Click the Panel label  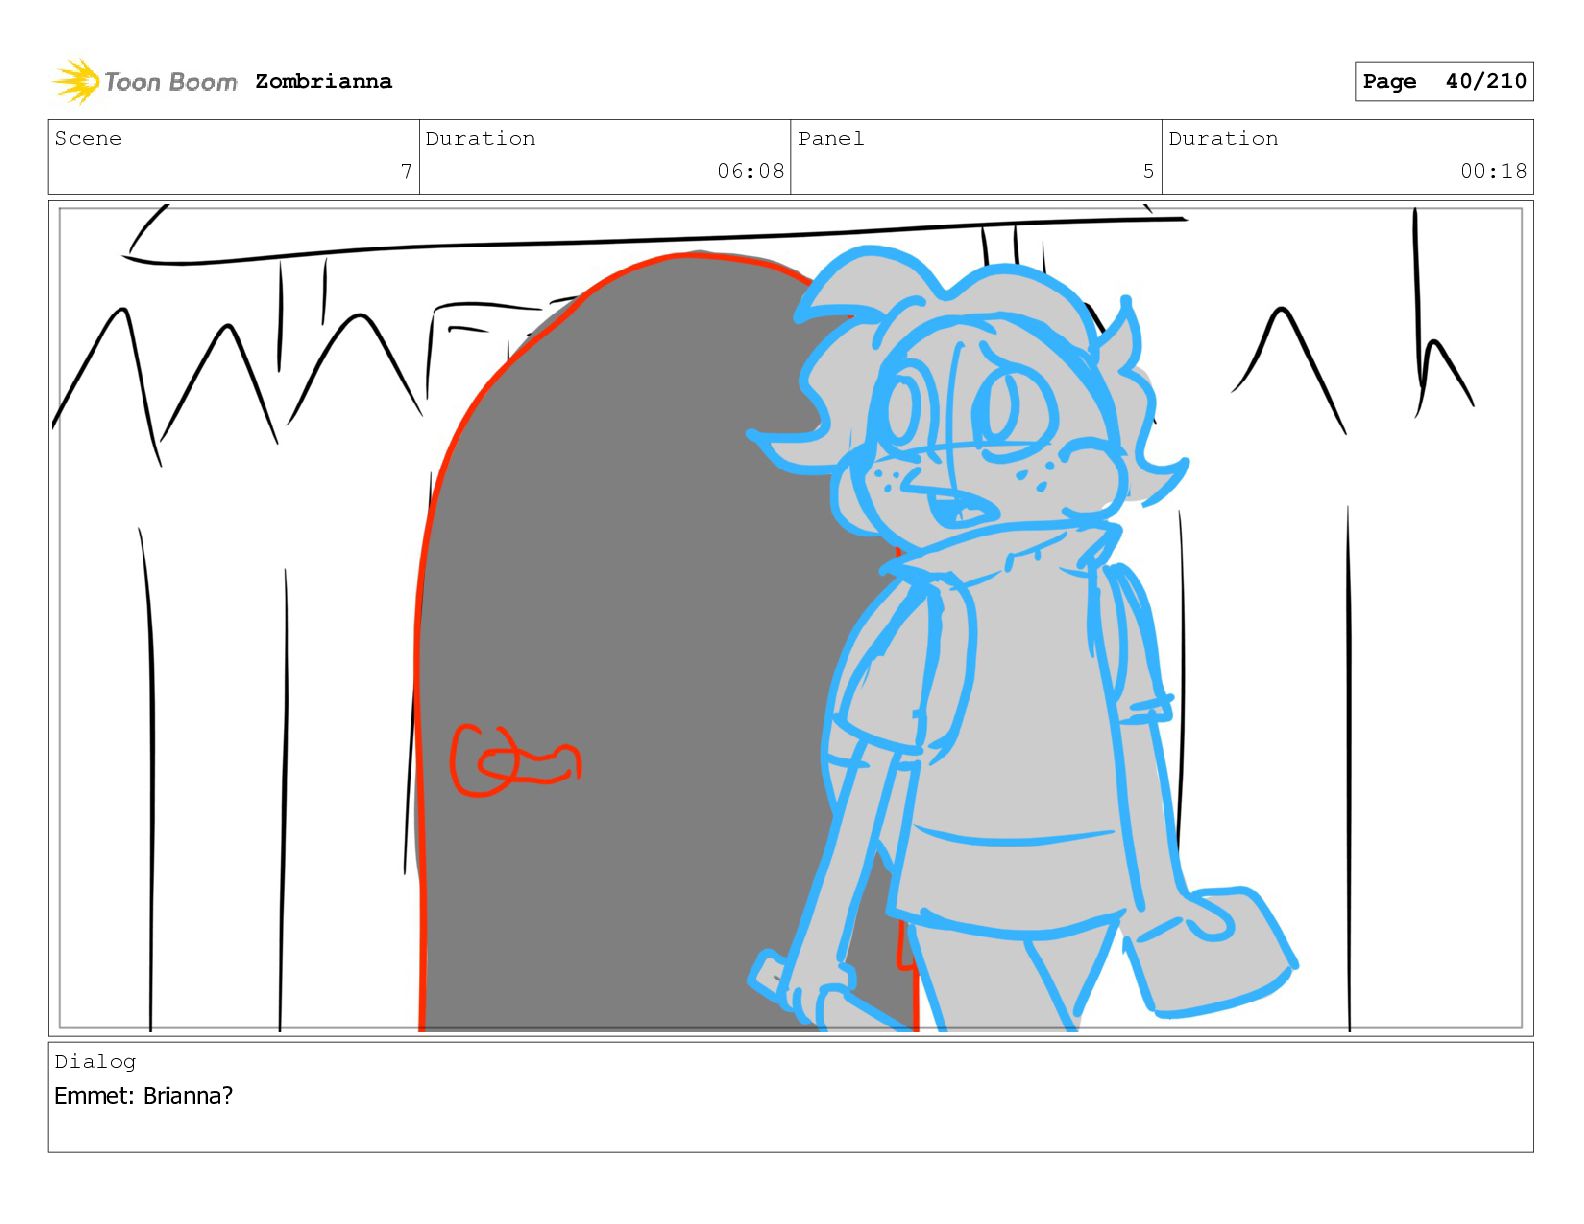click(831, 139)
